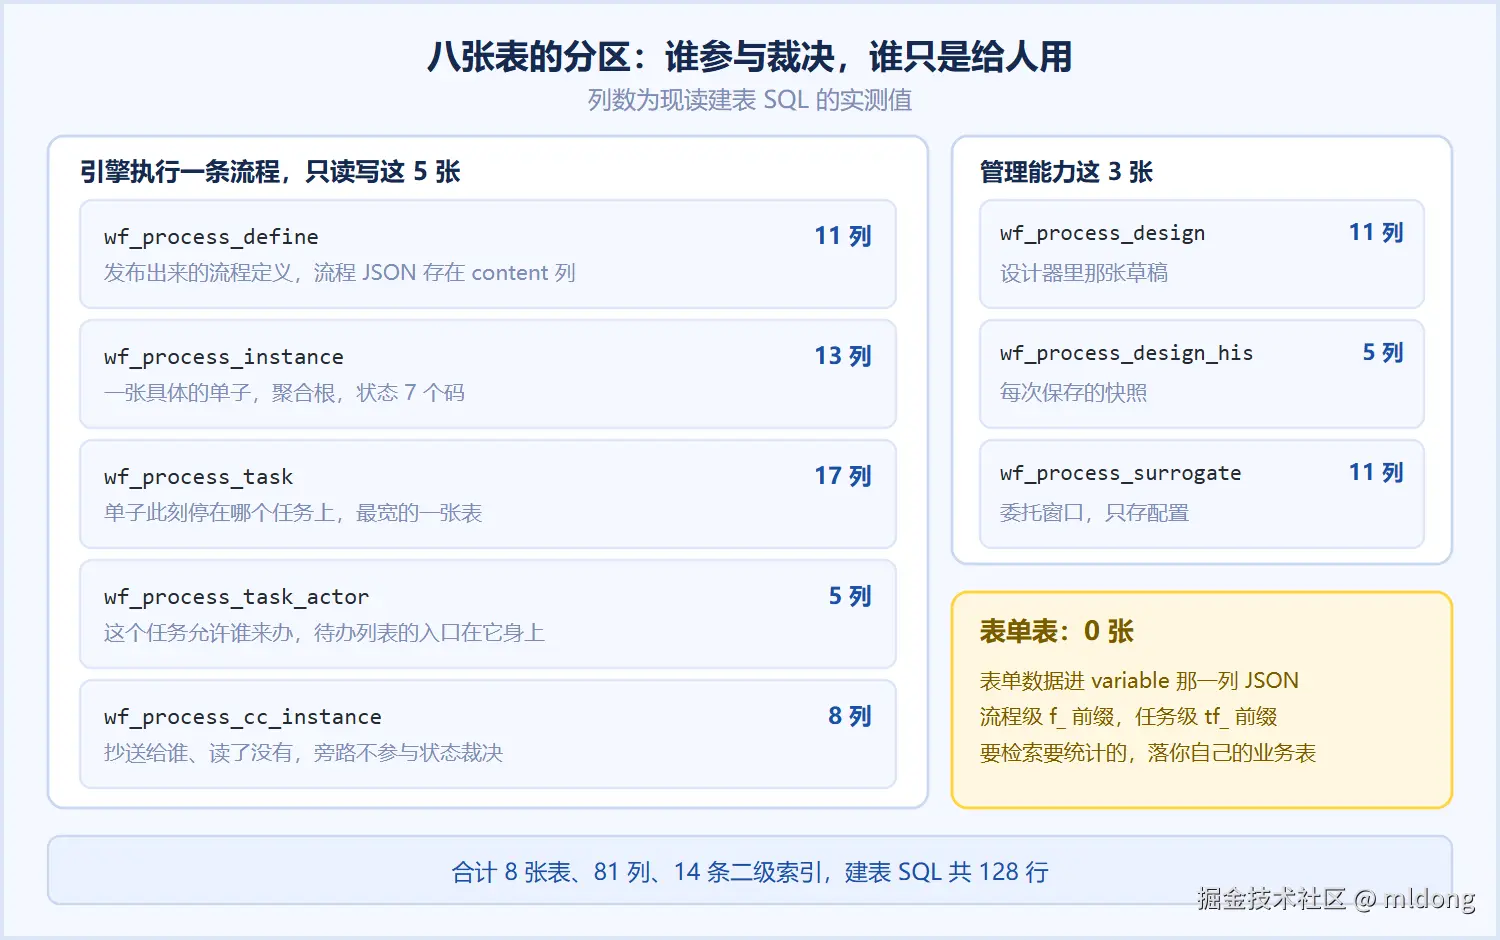1500x940 pixels.
Task: Click the 5 列 count for wf_process_design_his
Action: [1383, 353]
